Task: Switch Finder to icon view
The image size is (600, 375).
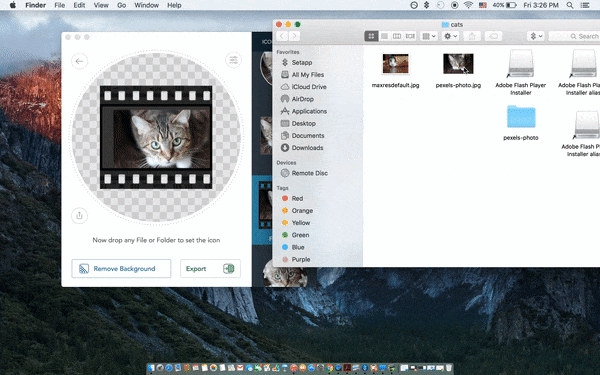Action: (371, 36)
